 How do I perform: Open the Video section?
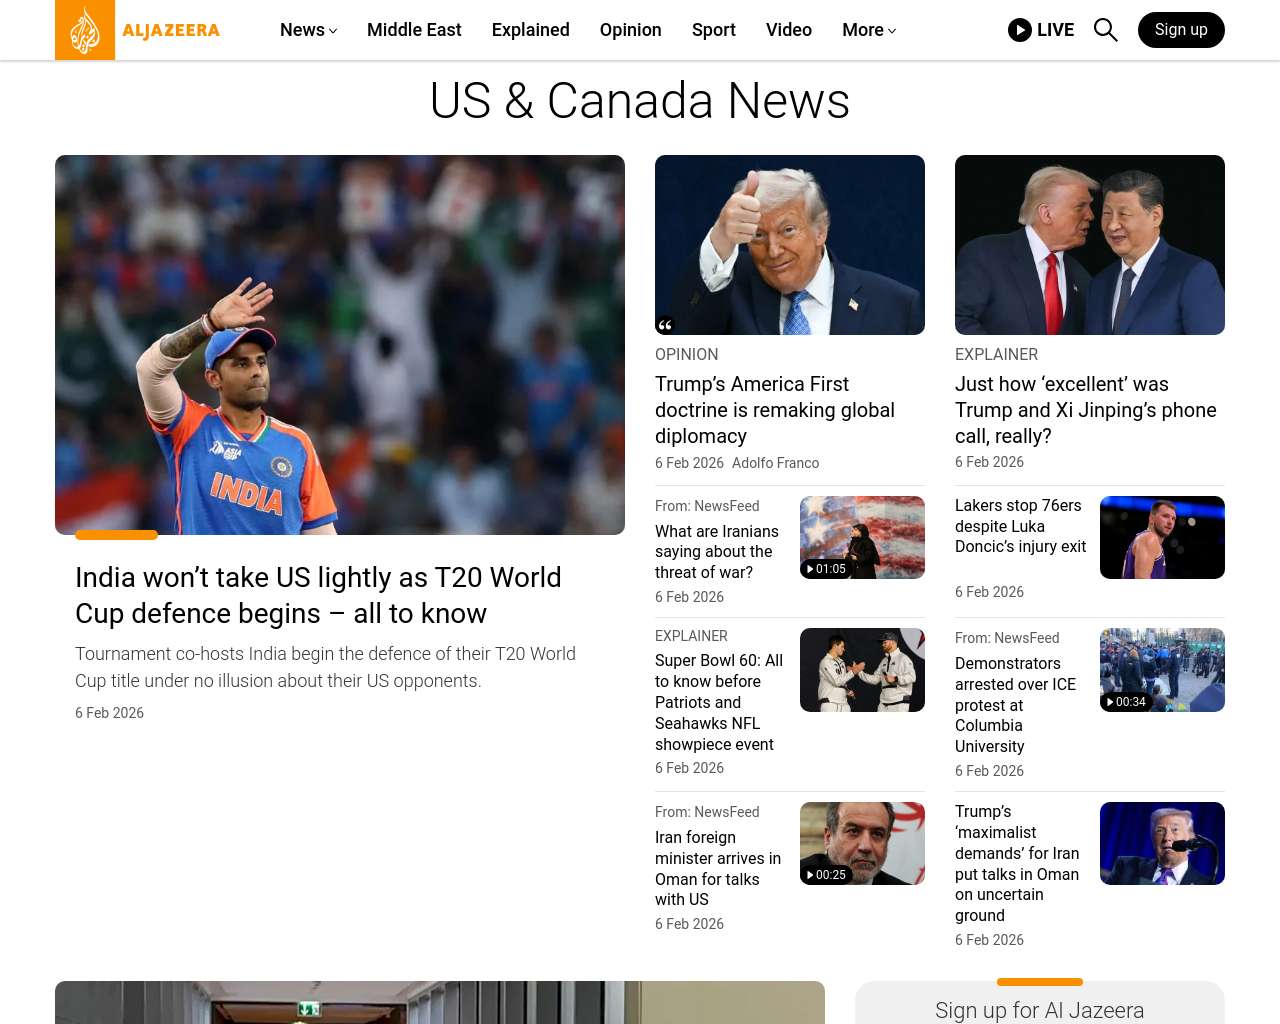pos(789,30)
